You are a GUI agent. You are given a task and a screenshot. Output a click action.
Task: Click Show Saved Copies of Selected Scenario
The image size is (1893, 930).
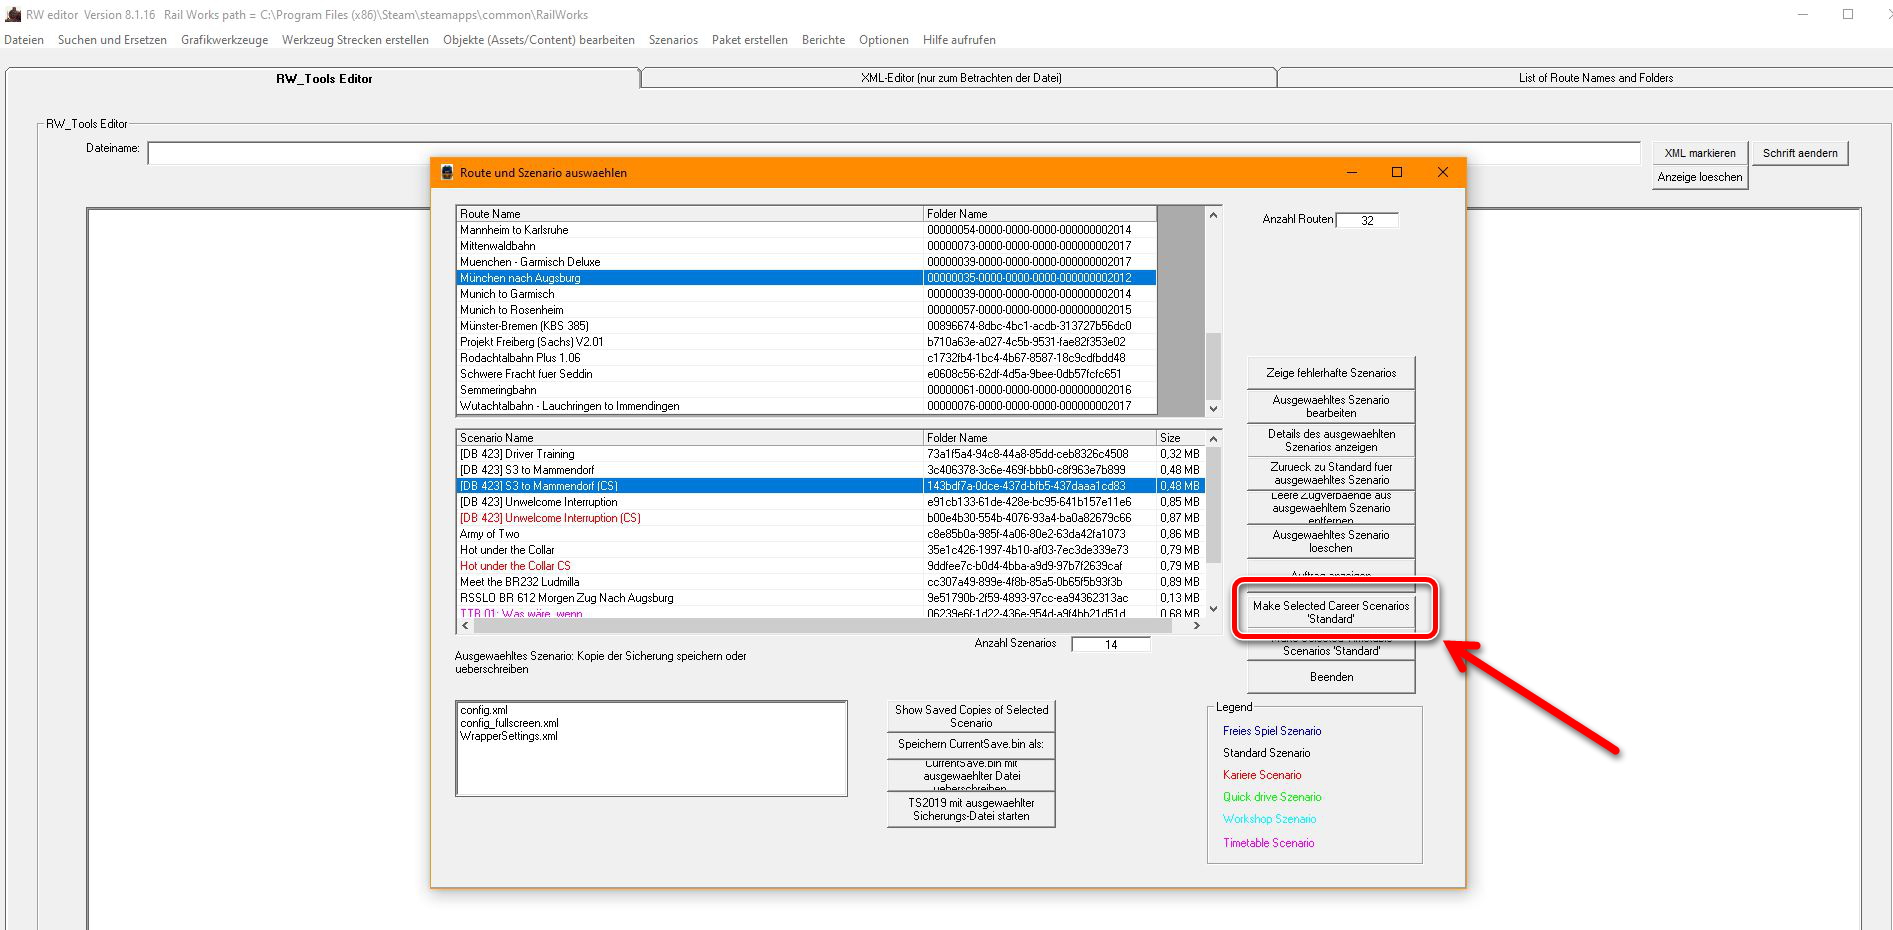[x=970, y=716]
